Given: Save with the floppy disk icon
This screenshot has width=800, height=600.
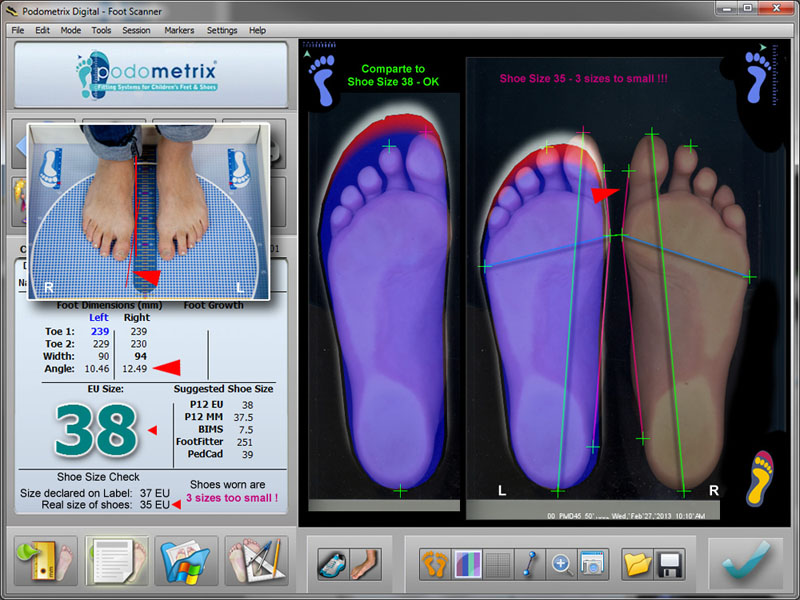Looking at the screenshot, I should tap(669, 564).
